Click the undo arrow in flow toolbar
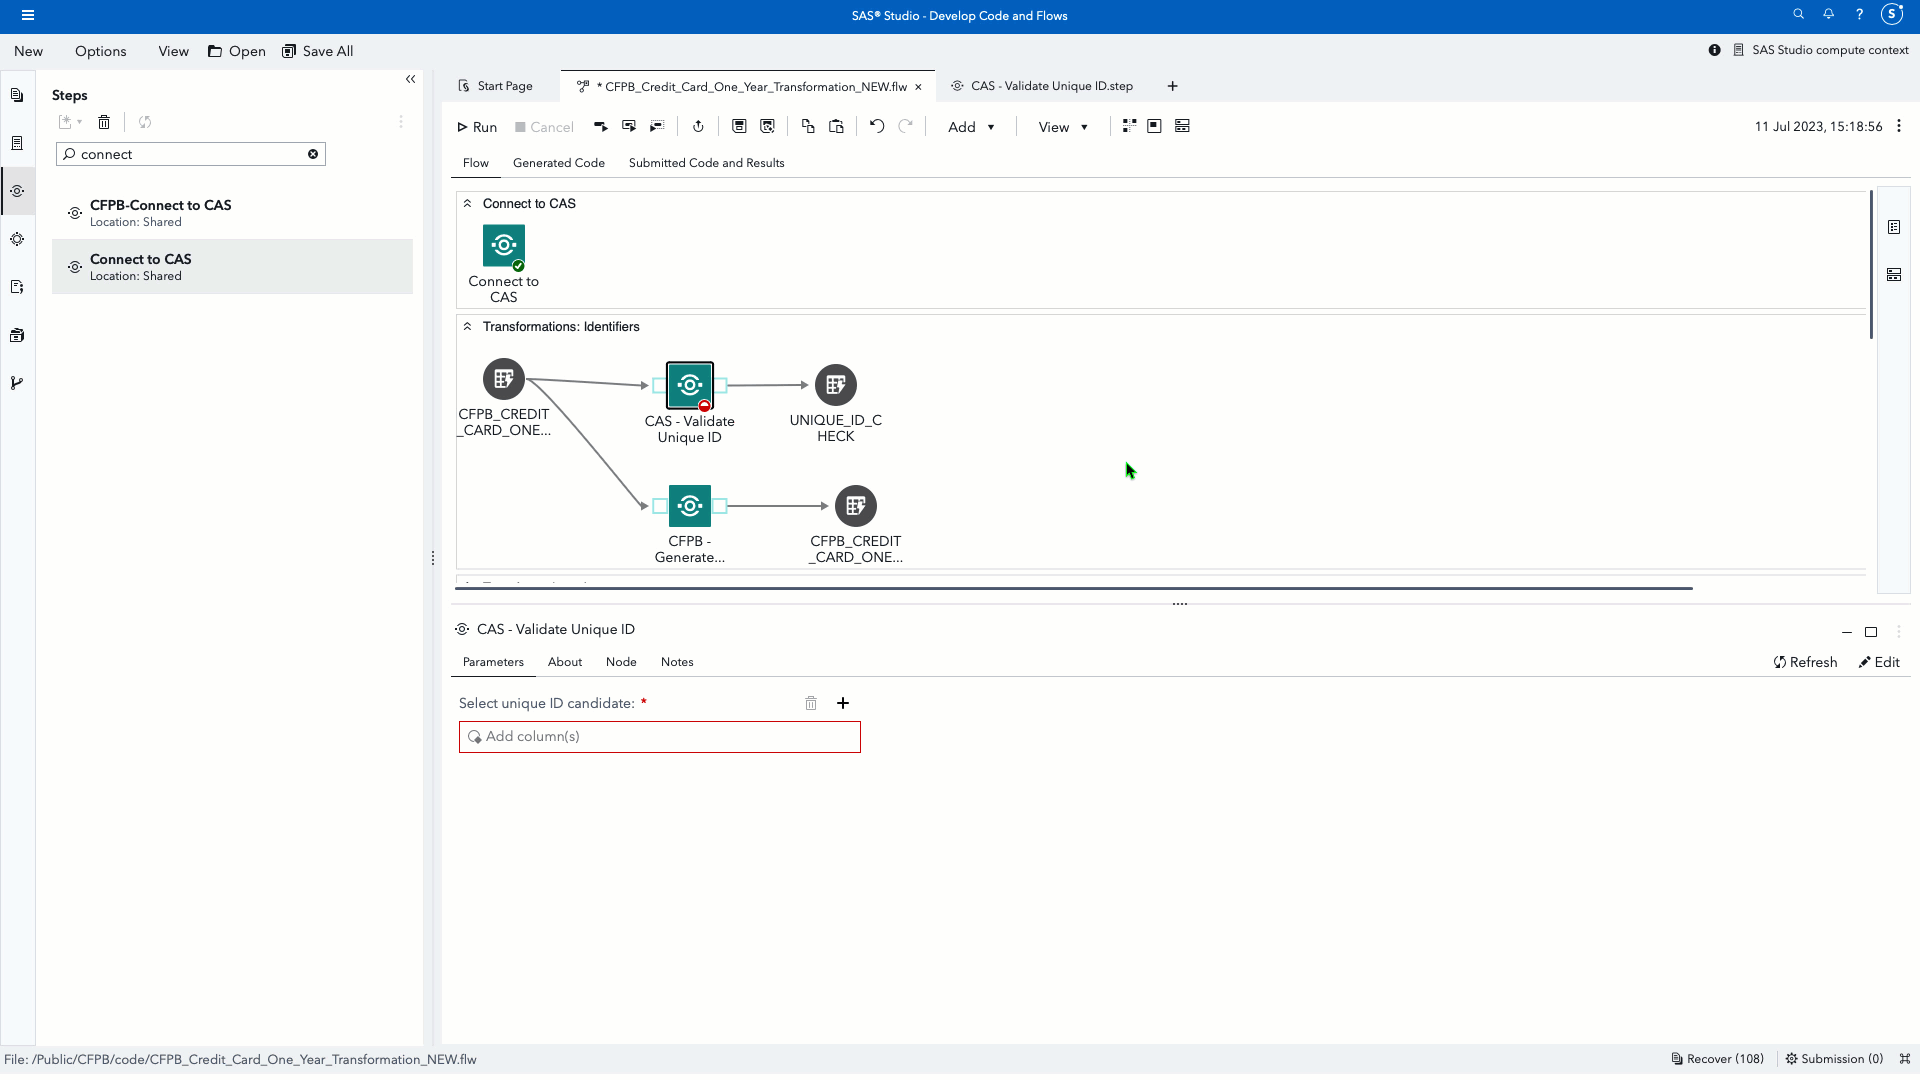The height and width of the screenshot is (1080, 1920). point(877,126)
